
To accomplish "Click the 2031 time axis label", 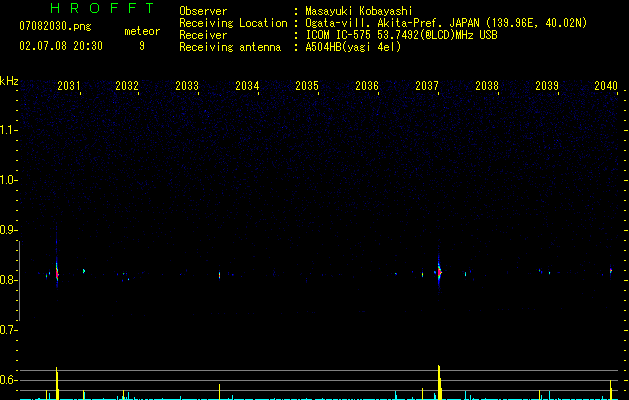I will coord(69,85).
